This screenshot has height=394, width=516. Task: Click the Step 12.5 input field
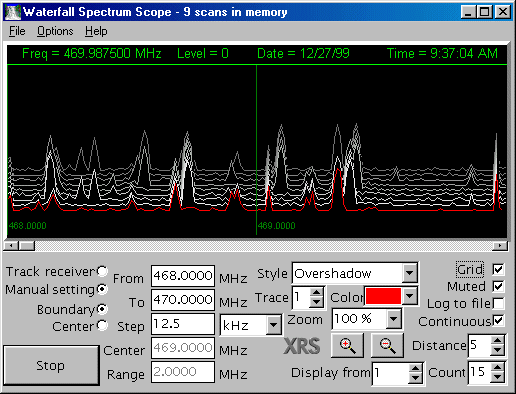(183, 324)
